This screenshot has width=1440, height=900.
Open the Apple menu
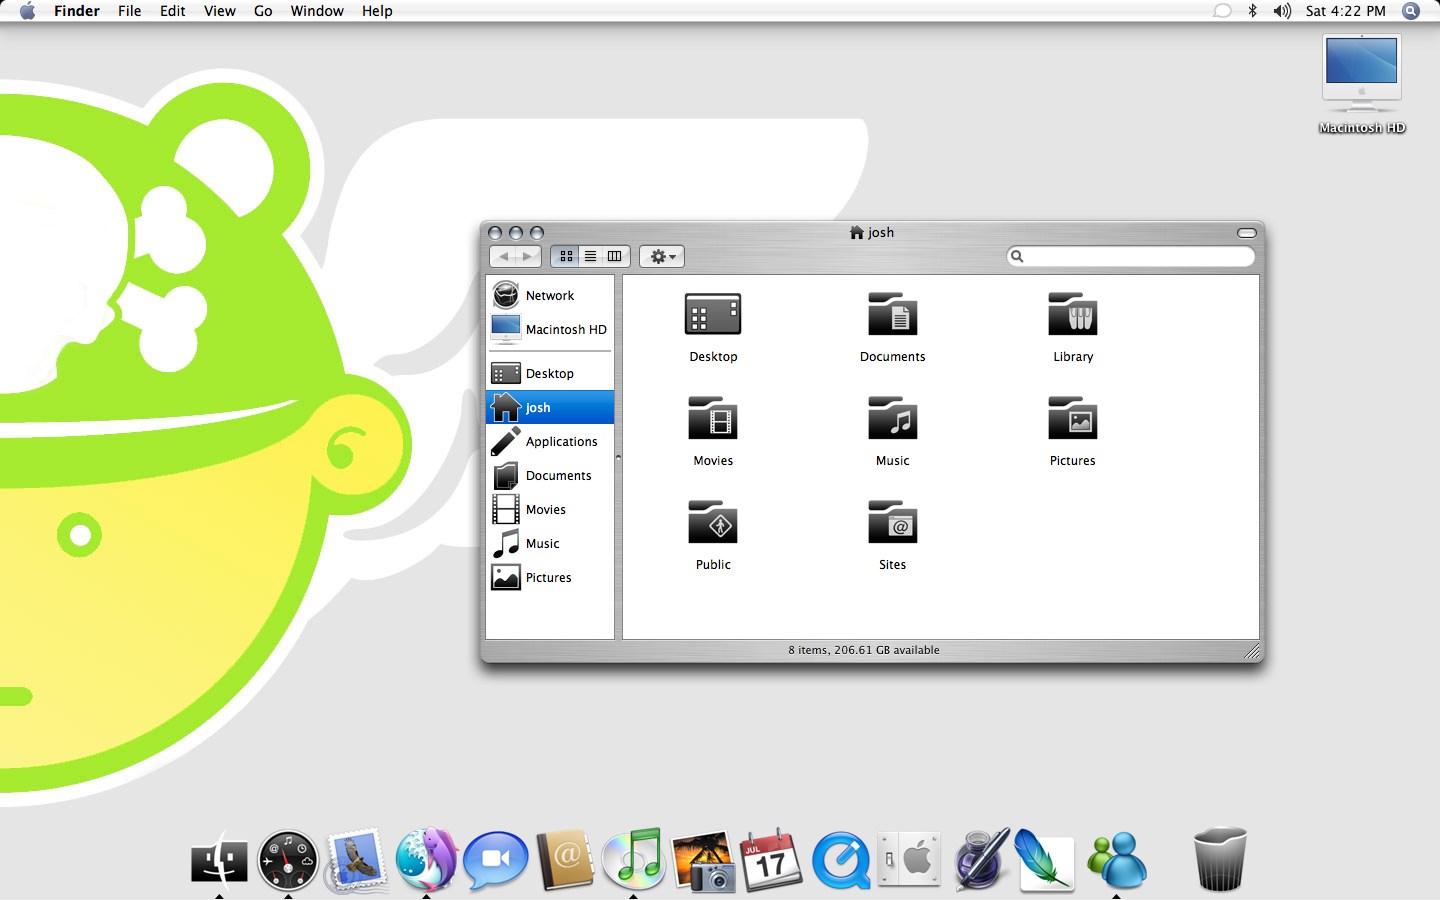[27, 11]
